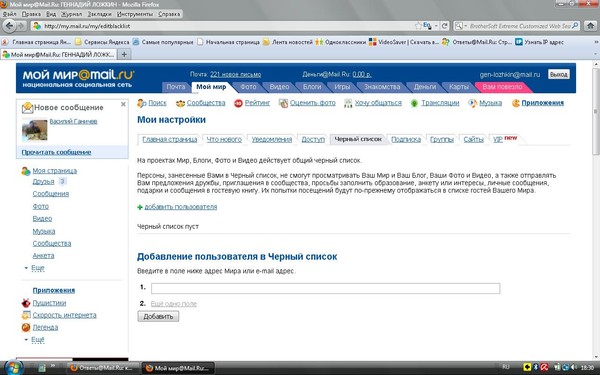
Task: Click the Пушистики app icon in sidebar
Action: coord(26,303)
